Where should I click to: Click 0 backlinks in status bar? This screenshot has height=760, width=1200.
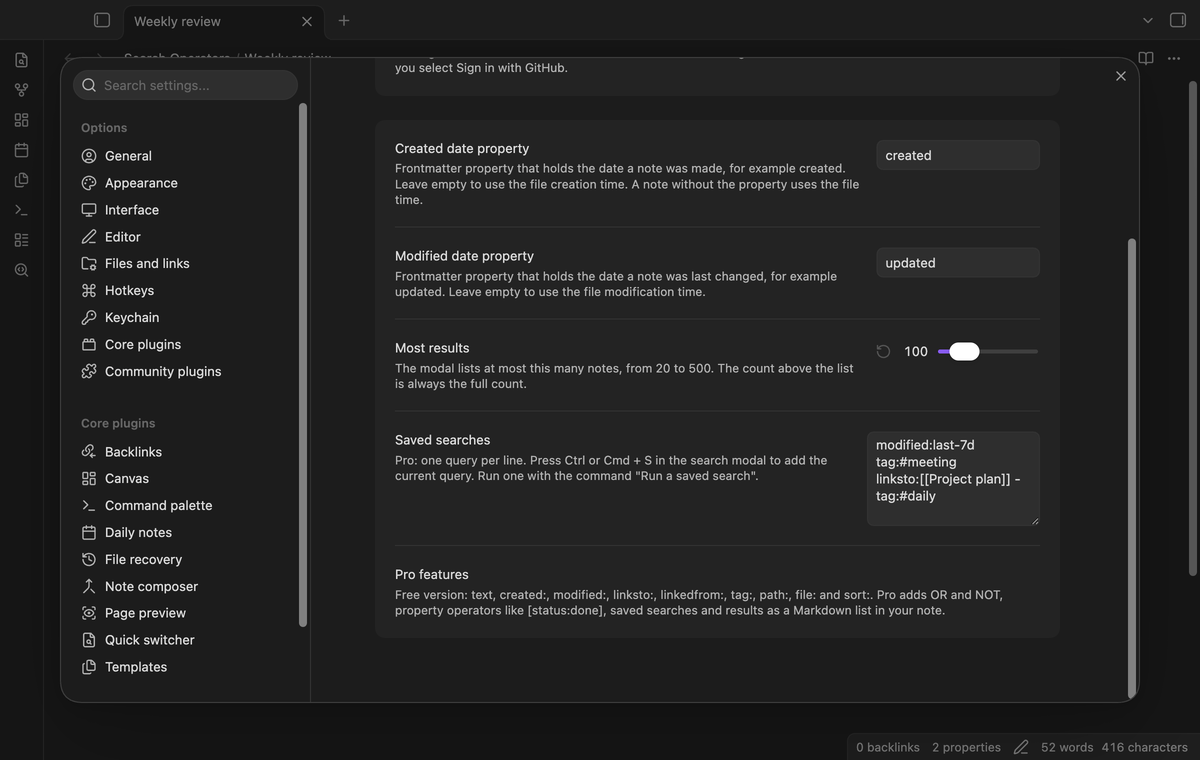(x=888, y=747)
